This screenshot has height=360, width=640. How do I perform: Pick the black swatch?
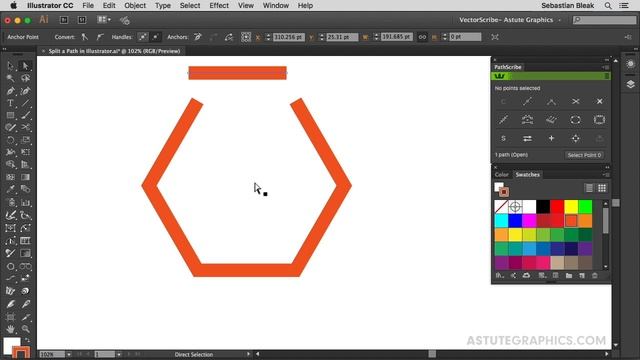coord(543,207)
